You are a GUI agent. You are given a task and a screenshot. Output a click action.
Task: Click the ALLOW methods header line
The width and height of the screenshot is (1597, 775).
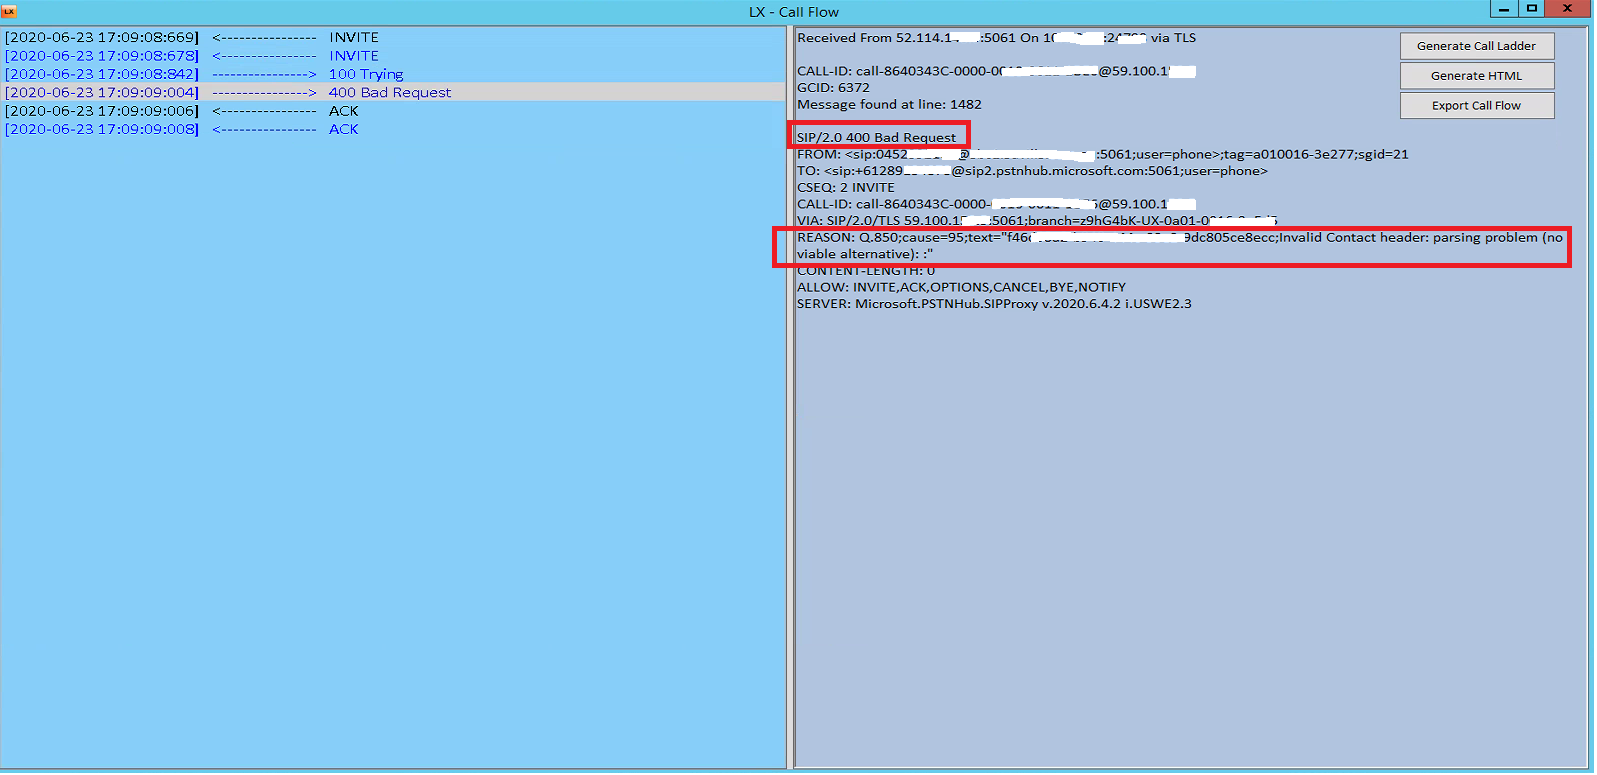960,287
